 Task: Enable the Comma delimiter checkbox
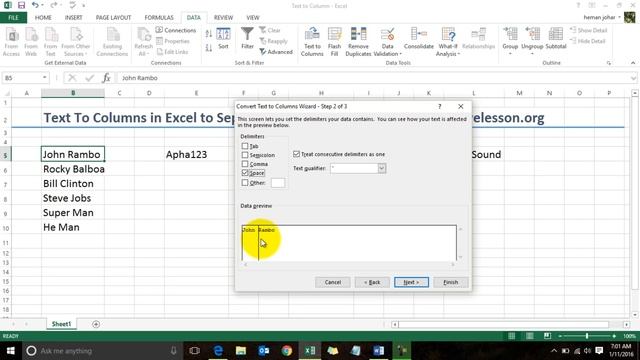coord(245,164)
